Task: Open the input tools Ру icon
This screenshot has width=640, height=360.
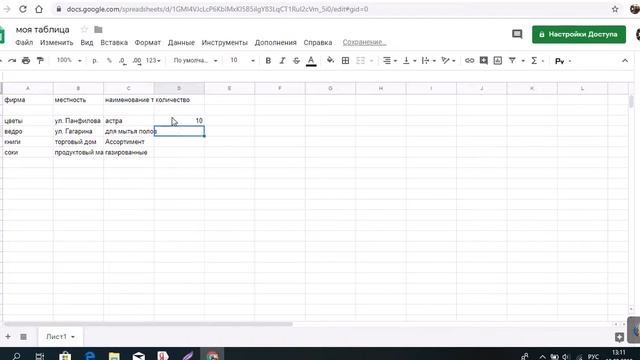Action: (560, 61)
